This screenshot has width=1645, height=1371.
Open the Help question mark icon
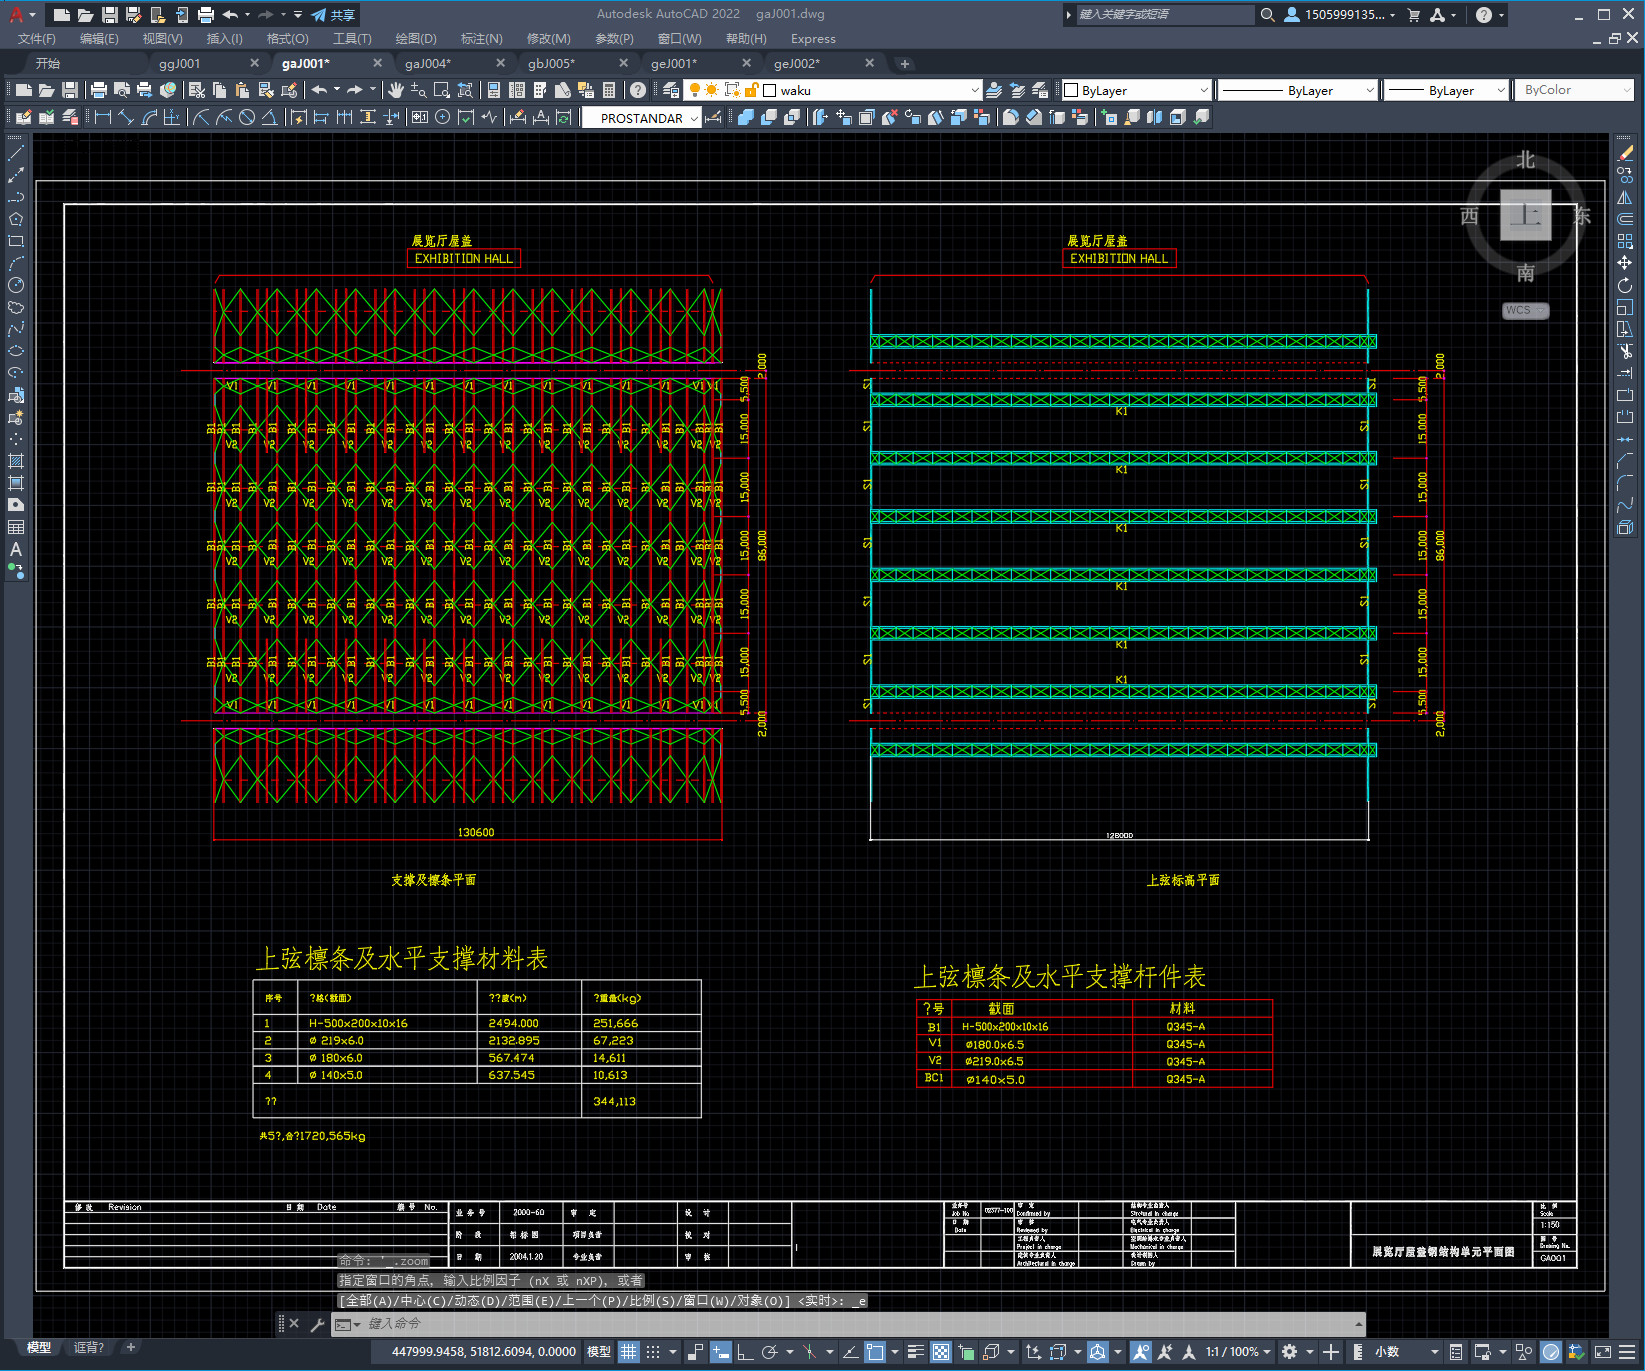[638, 90]
